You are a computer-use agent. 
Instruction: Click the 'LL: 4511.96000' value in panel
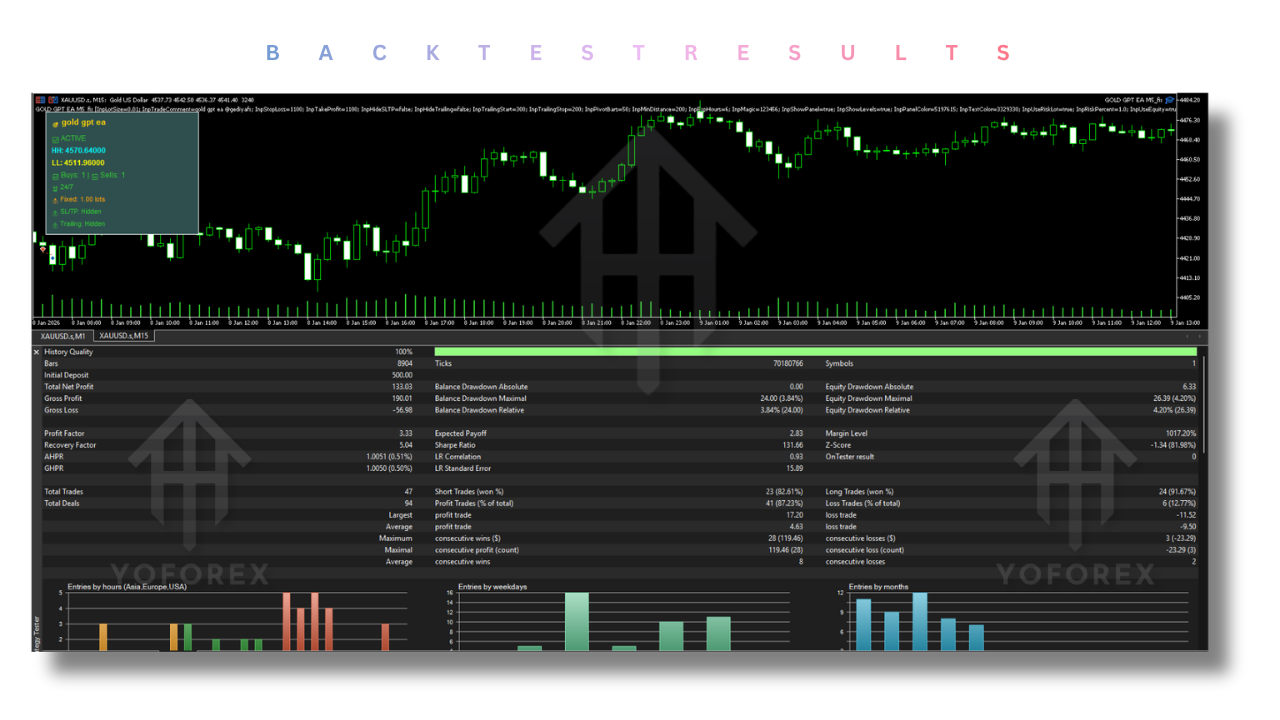(x=78, y=163)
